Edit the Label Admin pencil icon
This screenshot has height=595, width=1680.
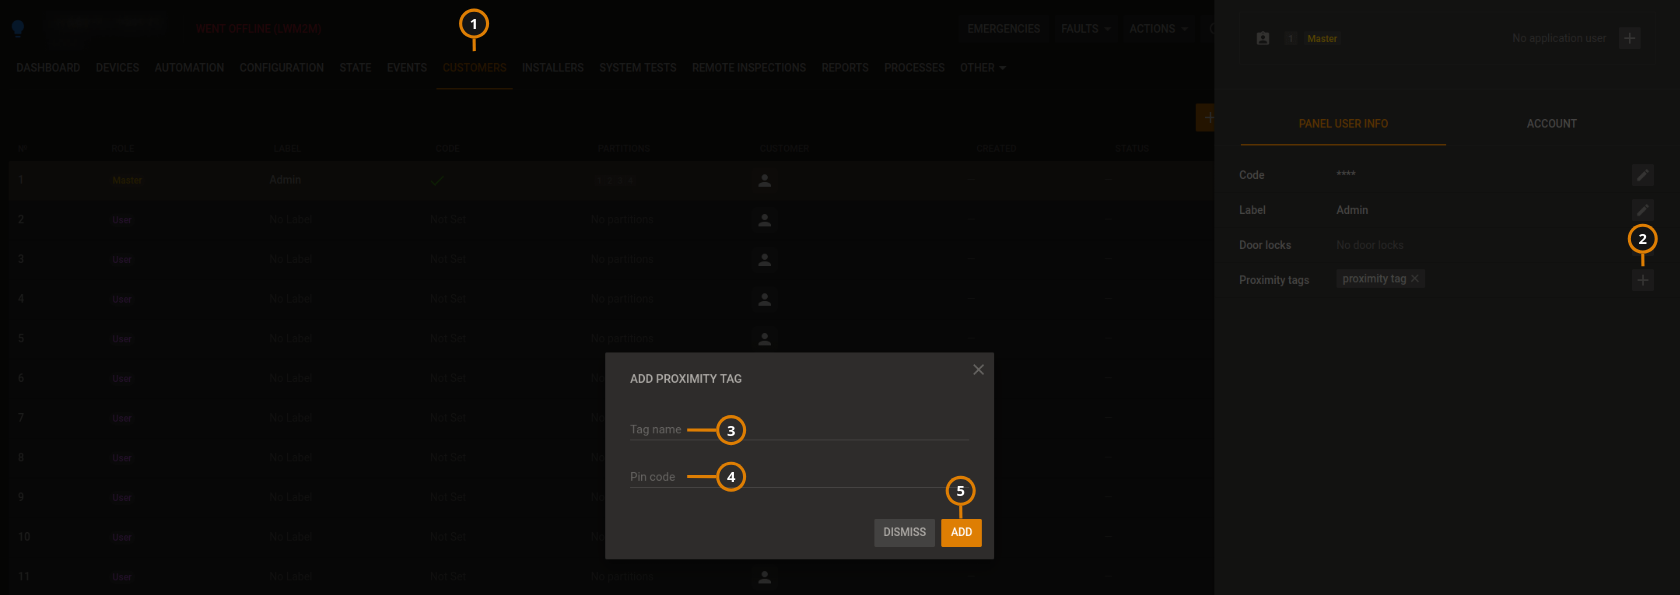(1642, 210)
